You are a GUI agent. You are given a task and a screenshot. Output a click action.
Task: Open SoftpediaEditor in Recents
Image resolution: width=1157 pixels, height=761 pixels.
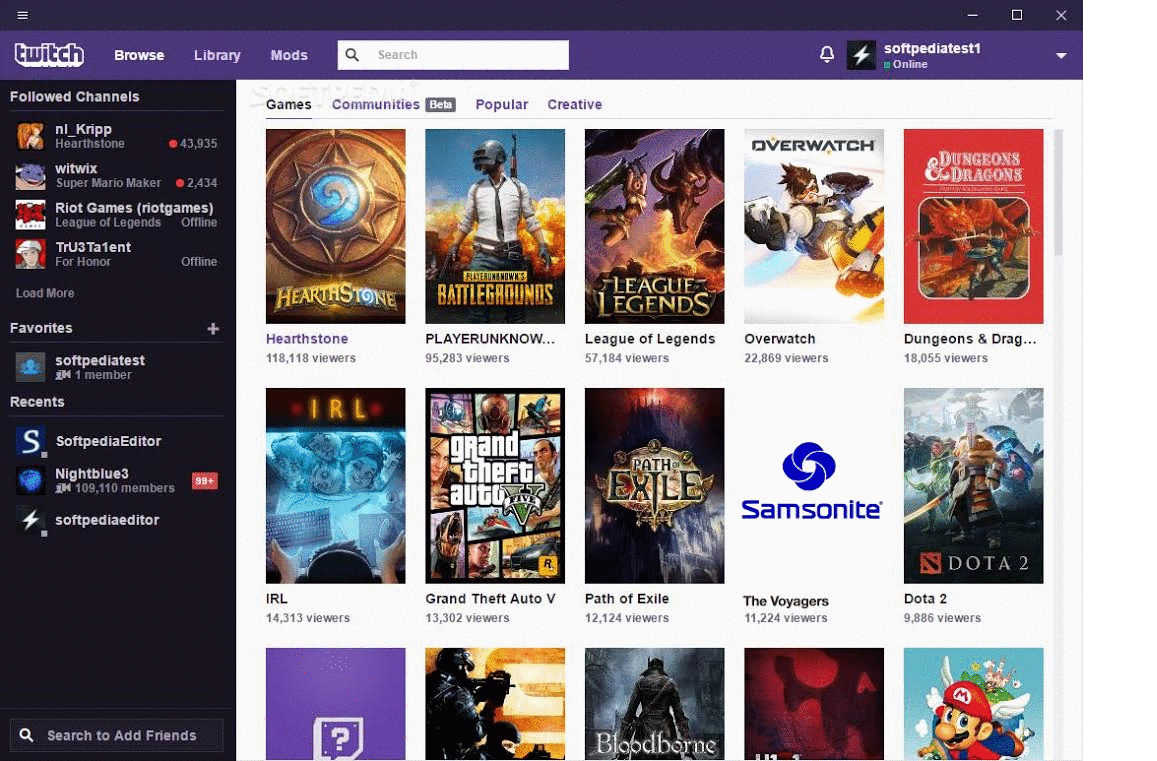tap(108, 441)
